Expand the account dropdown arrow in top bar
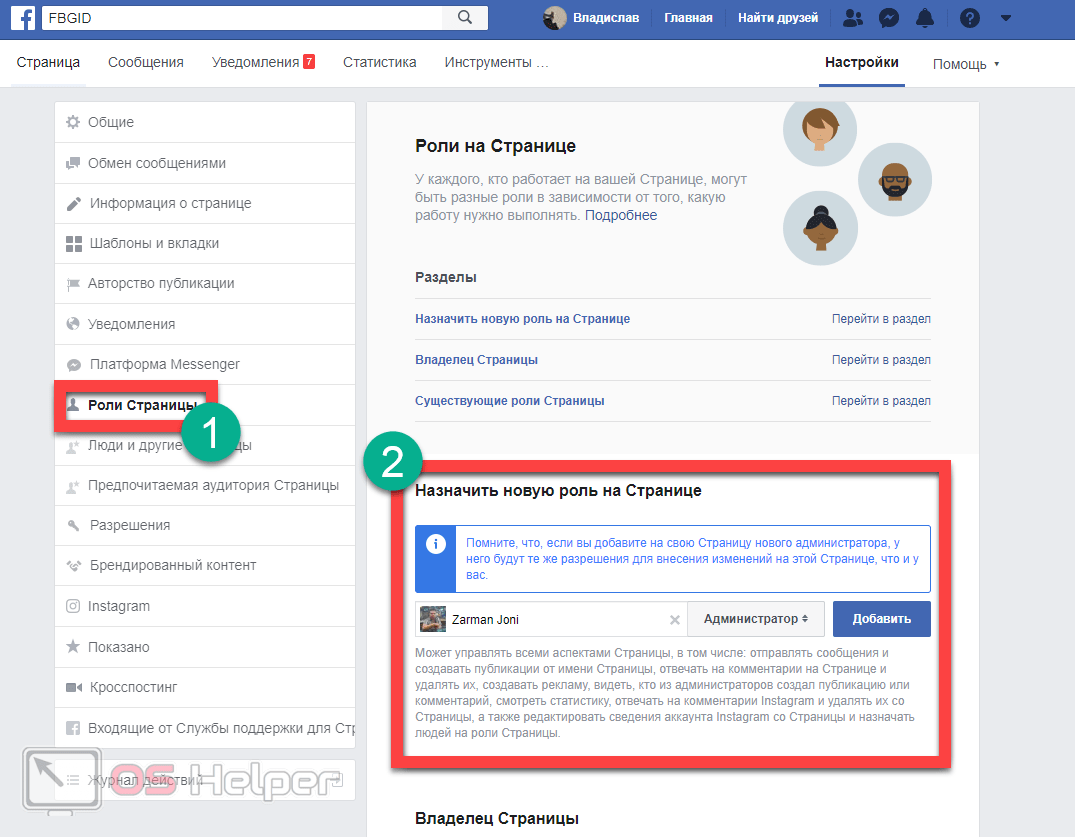Viewport: 1075px width, 837px height. tap(1005, 19)
